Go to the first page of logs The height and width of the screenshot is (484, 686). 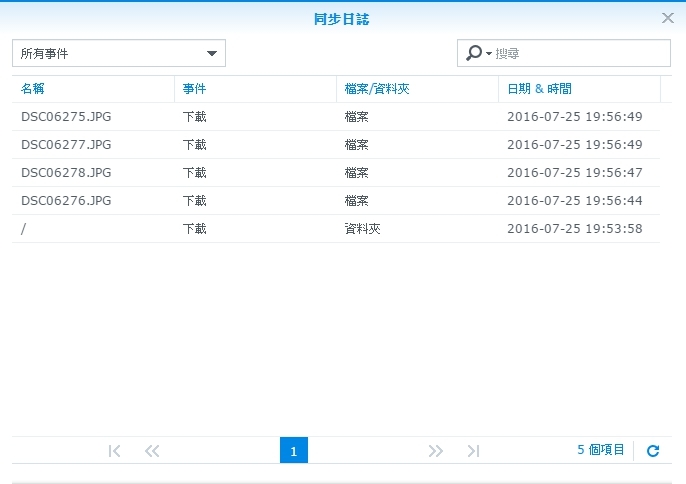click(114, 451)
